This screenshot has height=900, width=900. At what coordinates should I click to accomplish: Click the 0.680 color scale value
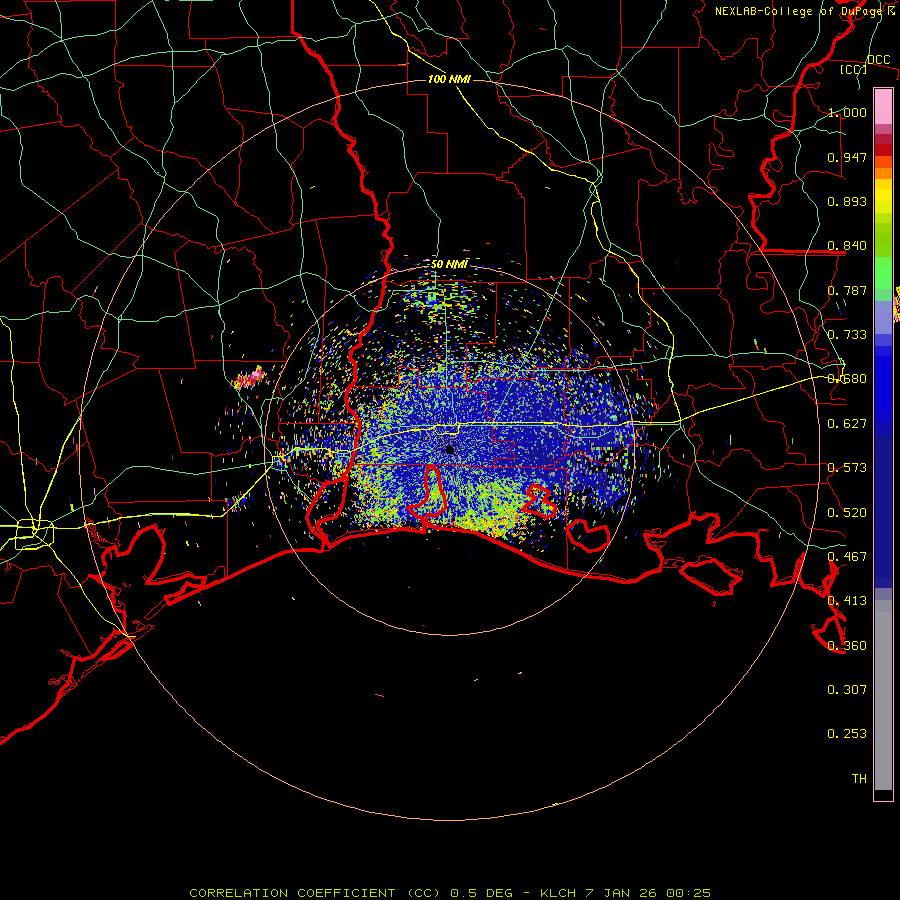click(x=847, y=379)
